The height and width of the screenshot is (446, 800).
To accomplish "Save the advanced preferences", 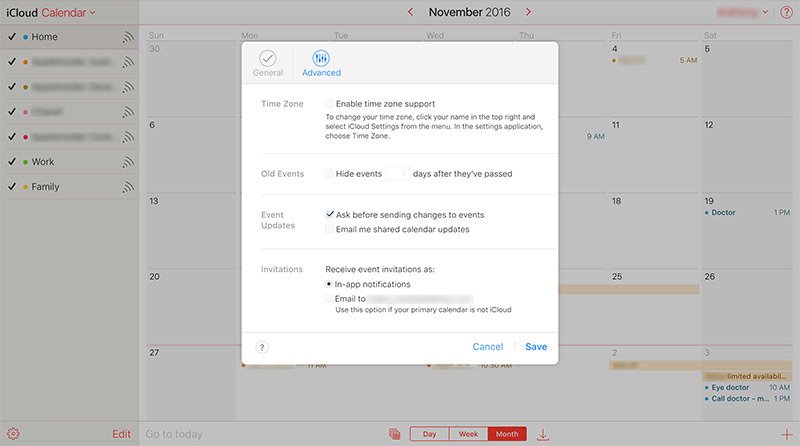I will 536,346.
